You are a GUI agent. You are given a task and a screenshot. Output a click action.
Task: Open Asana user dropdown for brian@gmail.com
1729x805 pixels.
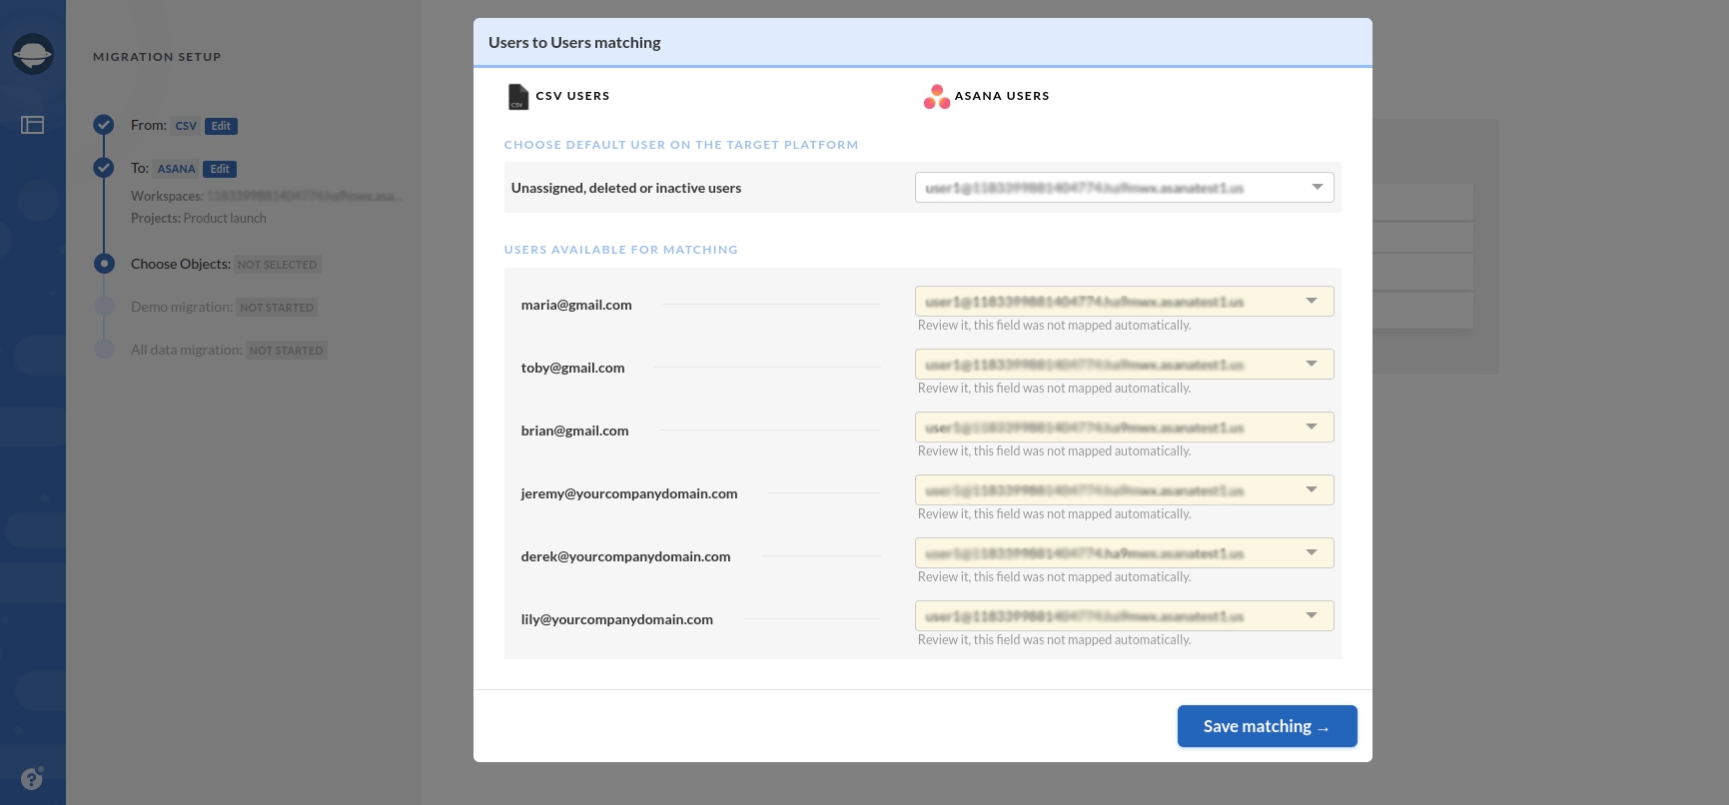coord(1124,427)
